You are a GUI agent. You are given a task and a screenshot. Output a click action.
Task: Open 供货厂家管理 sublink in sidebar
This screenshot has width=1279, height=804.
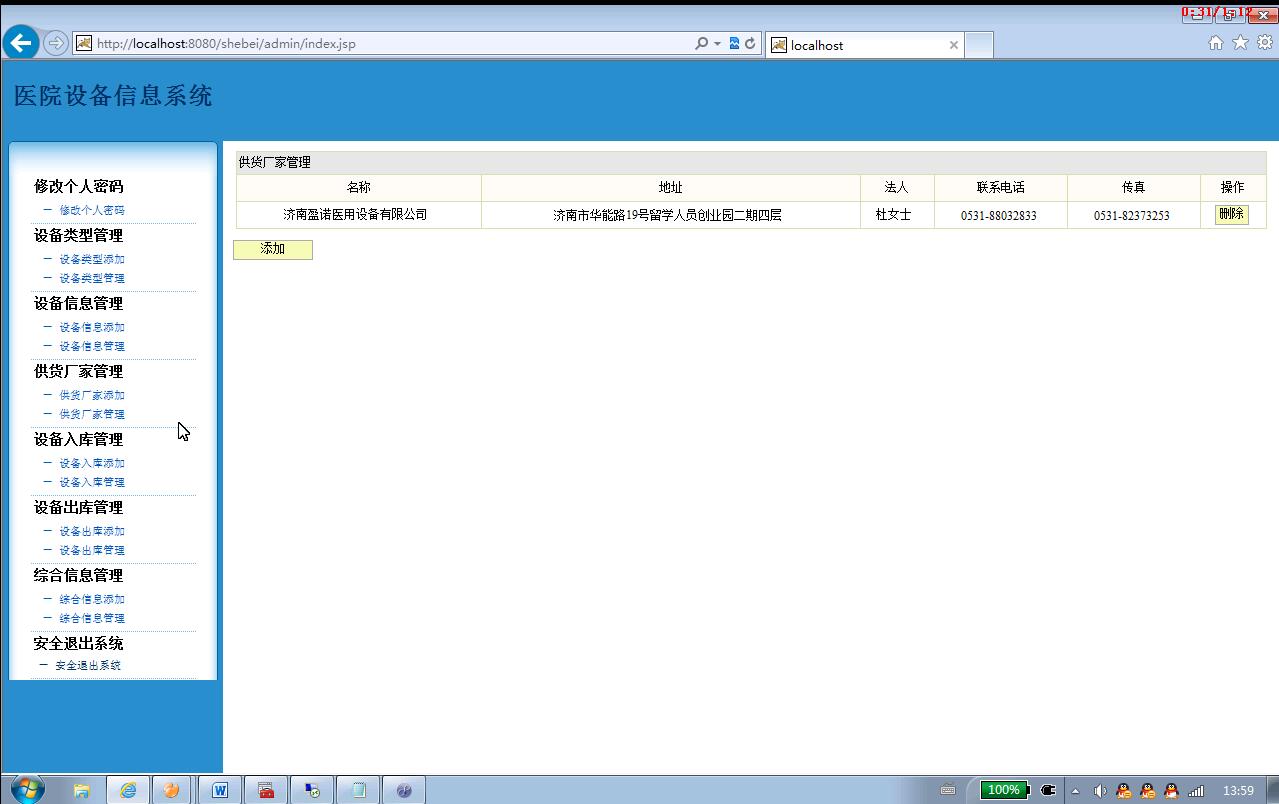point(92,414)
